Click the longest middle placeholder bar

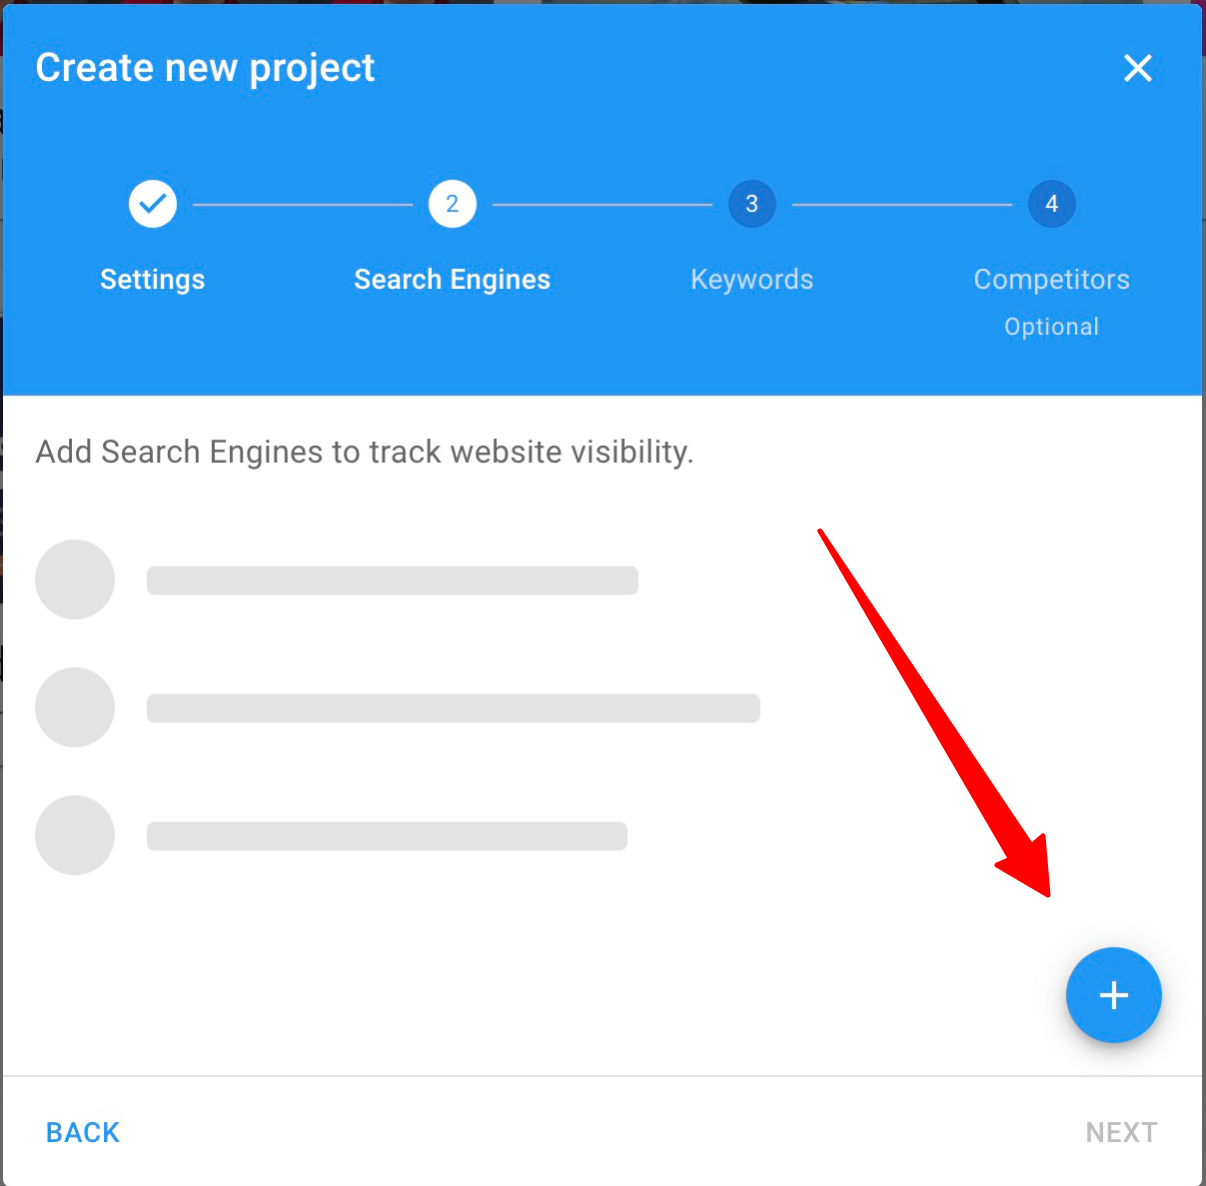(x=454, y=708)
